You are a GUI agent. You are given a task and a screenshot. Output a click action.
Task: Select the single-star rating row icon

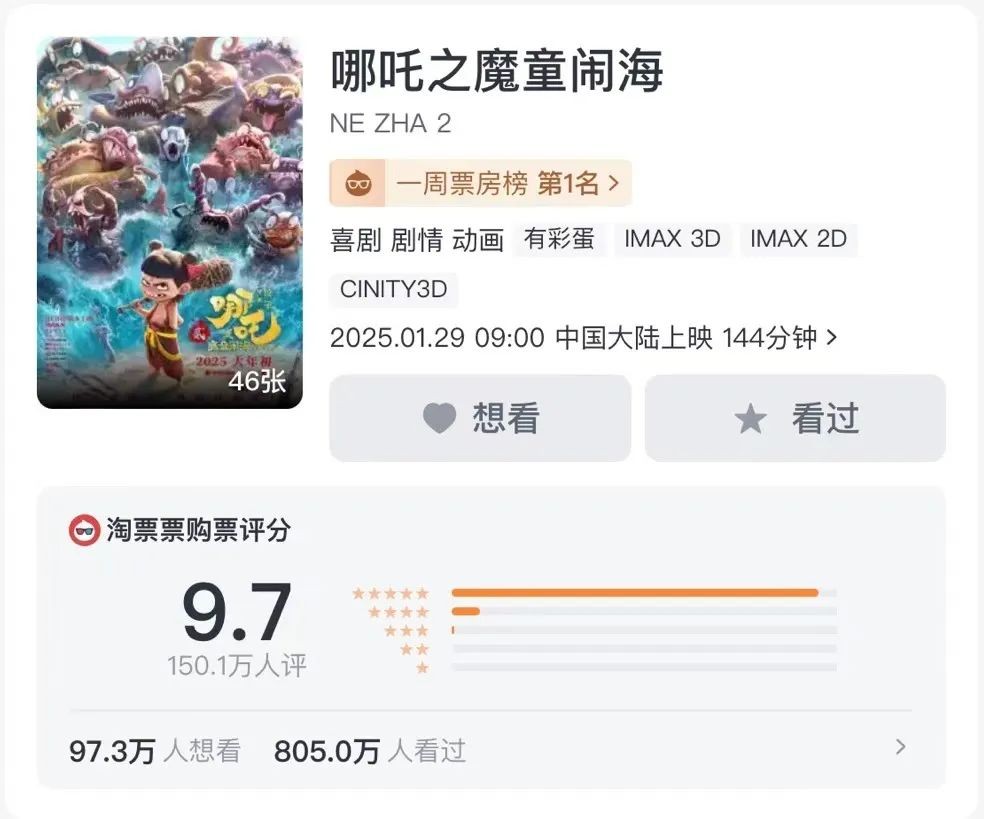click(x=422, y=668)
